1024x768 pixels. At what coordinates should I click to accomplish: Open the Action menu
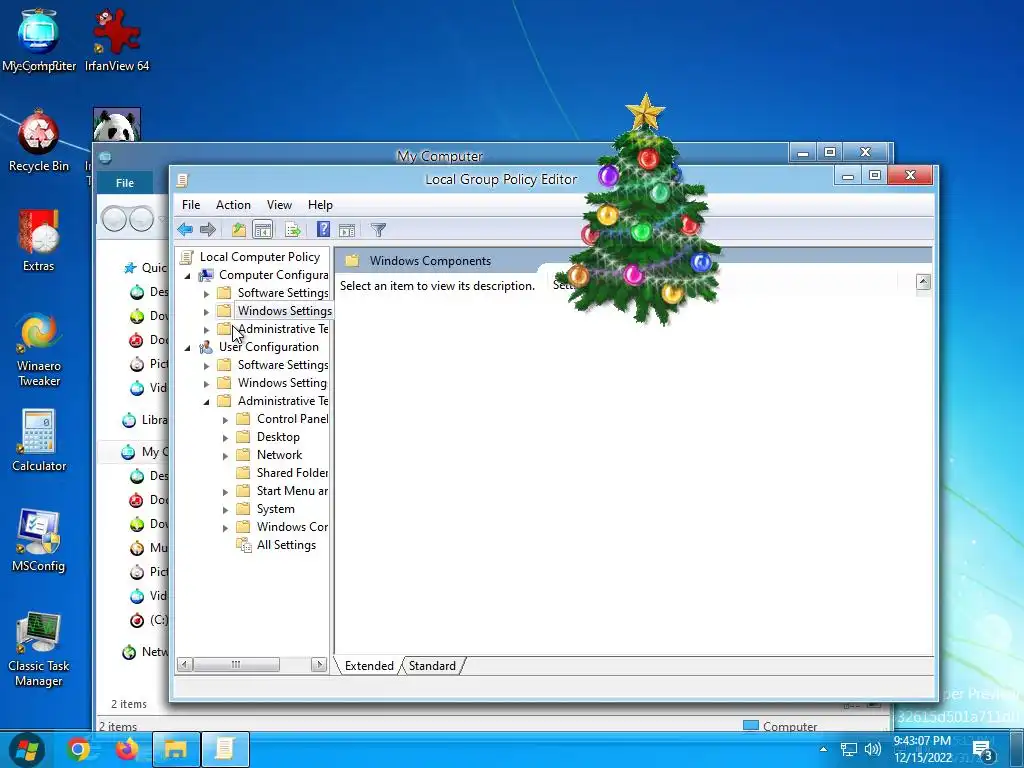(x=233, y=205)
